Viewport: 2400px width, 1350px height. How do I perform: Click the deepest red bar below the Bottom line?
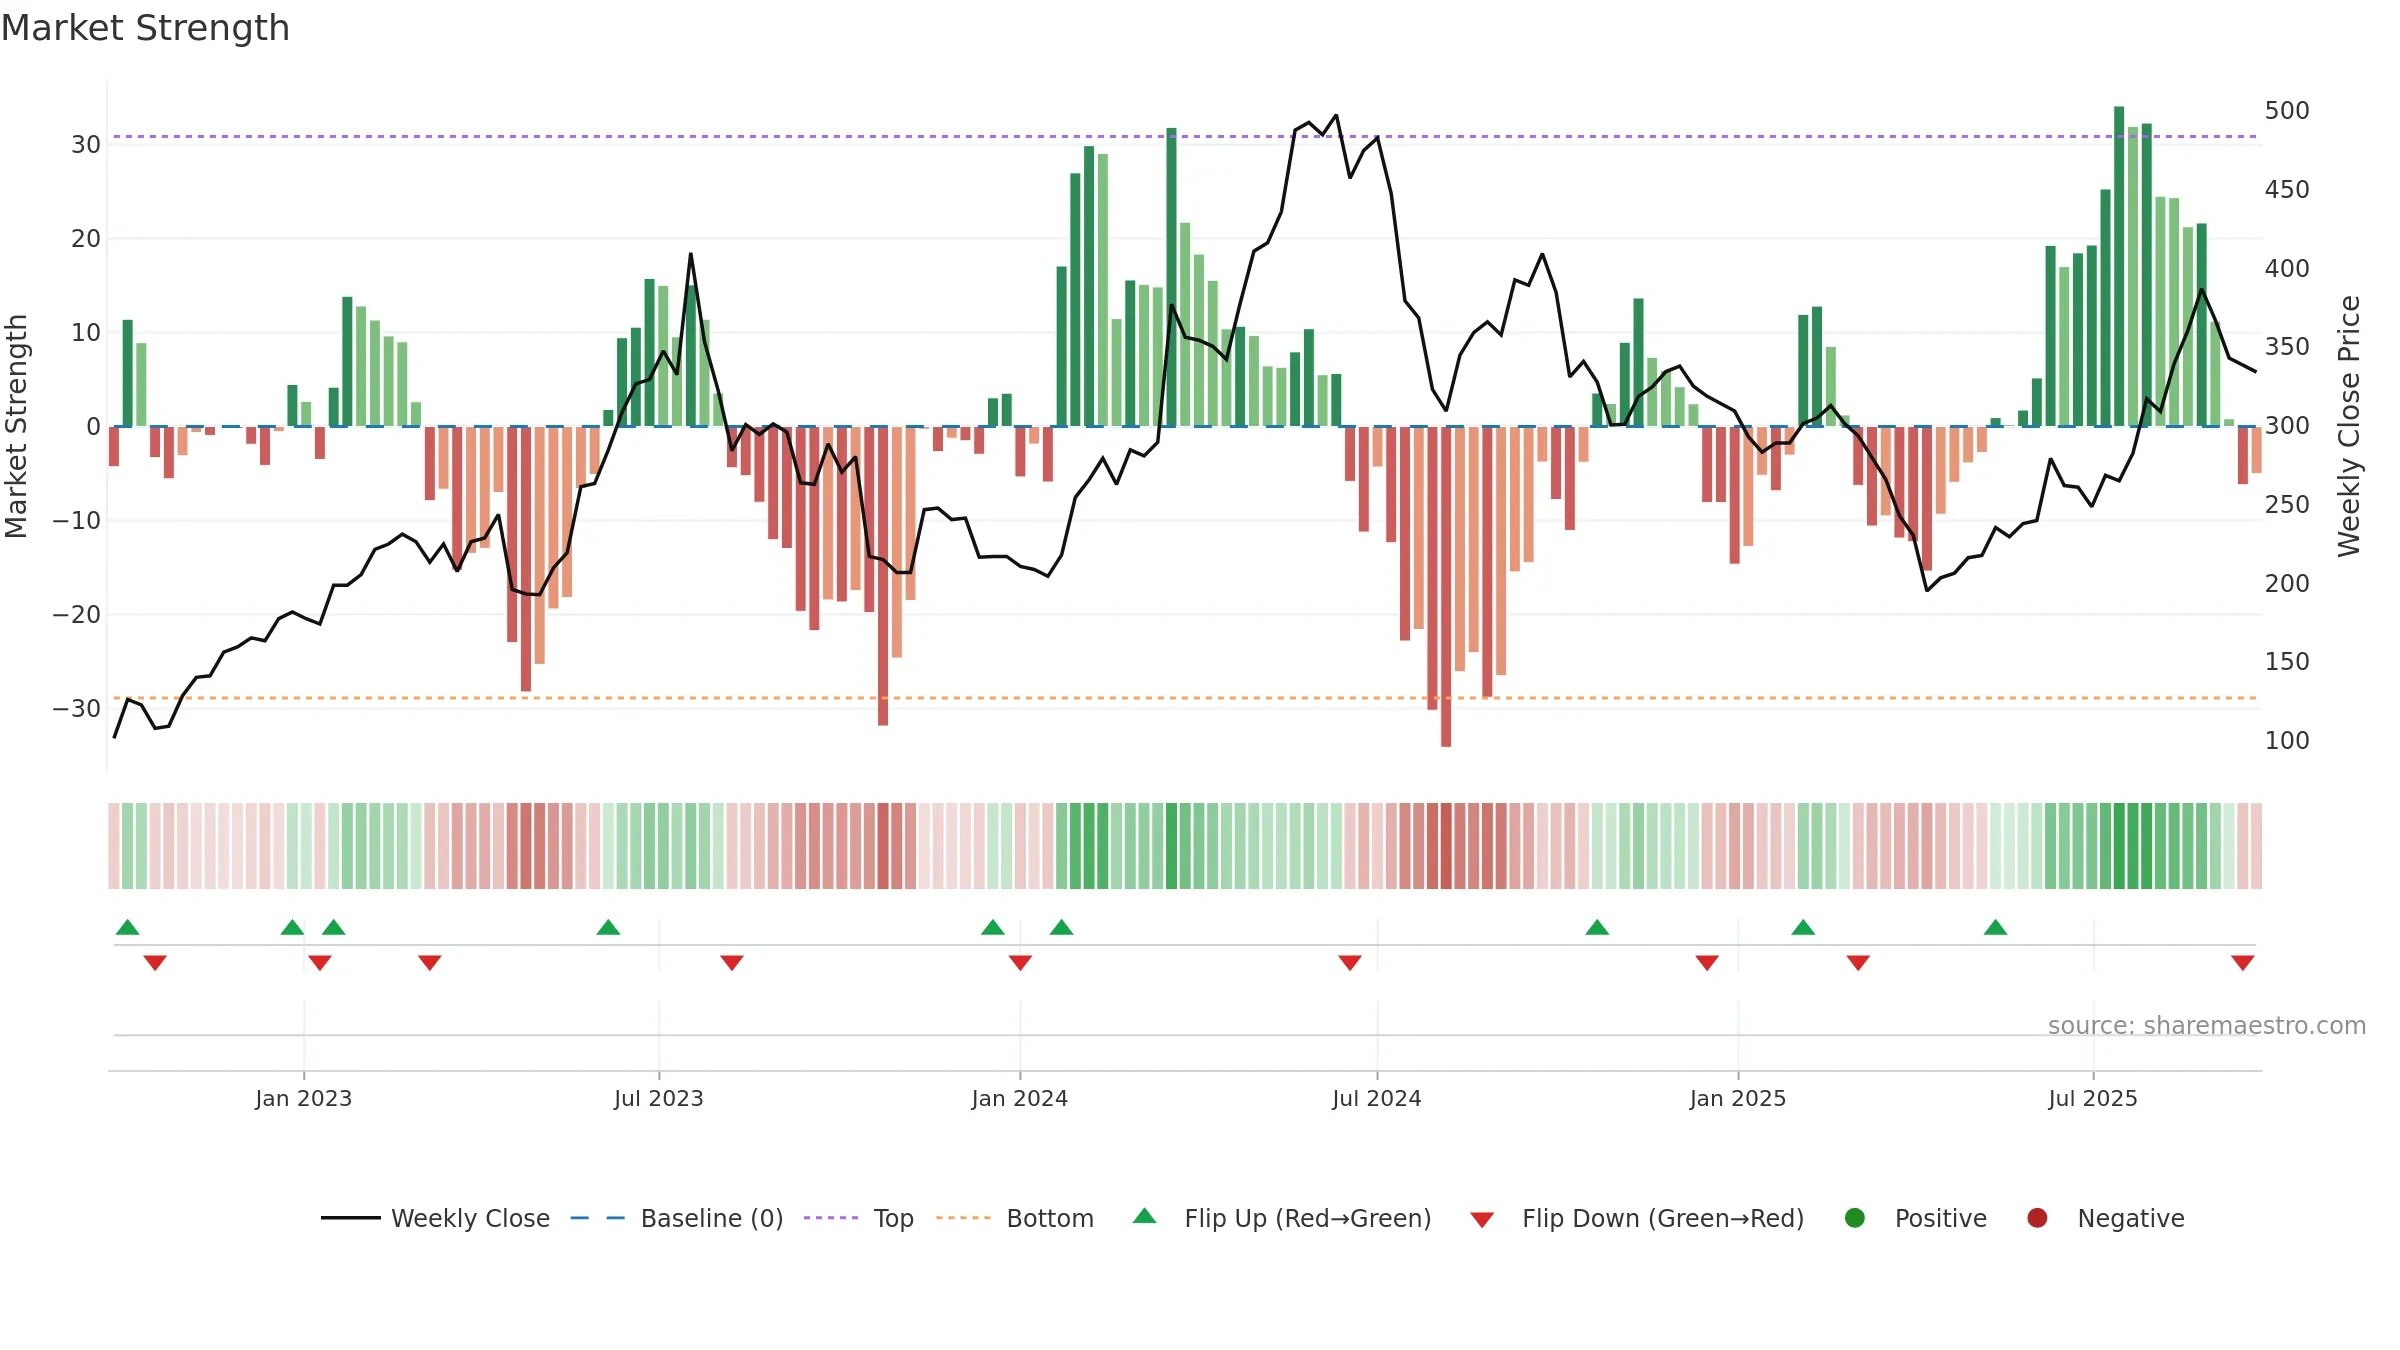pyautogui.click(x=1446, y=586)
